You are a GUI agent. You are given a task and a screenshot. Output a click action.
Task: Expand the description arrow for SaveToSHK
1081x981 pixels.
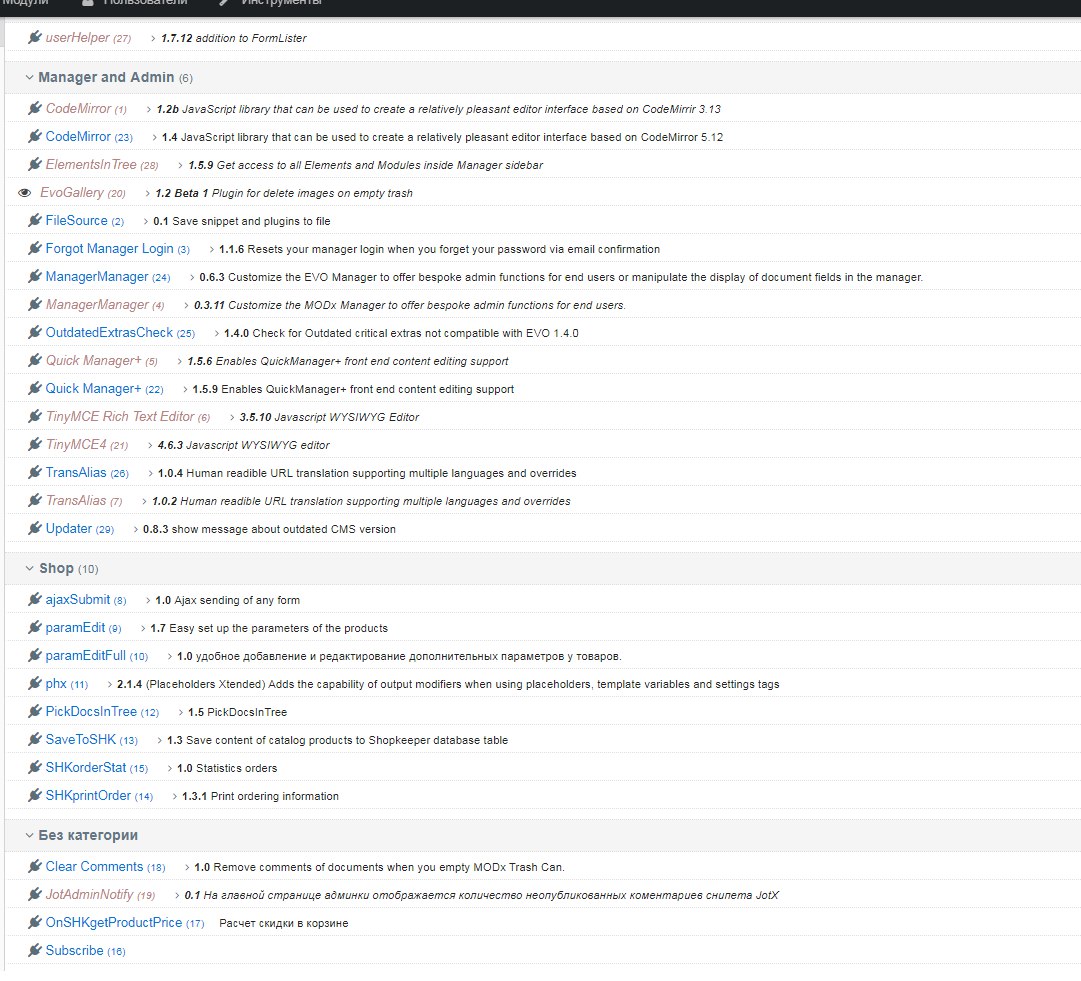pyautogui.click(x=158, y=740)
